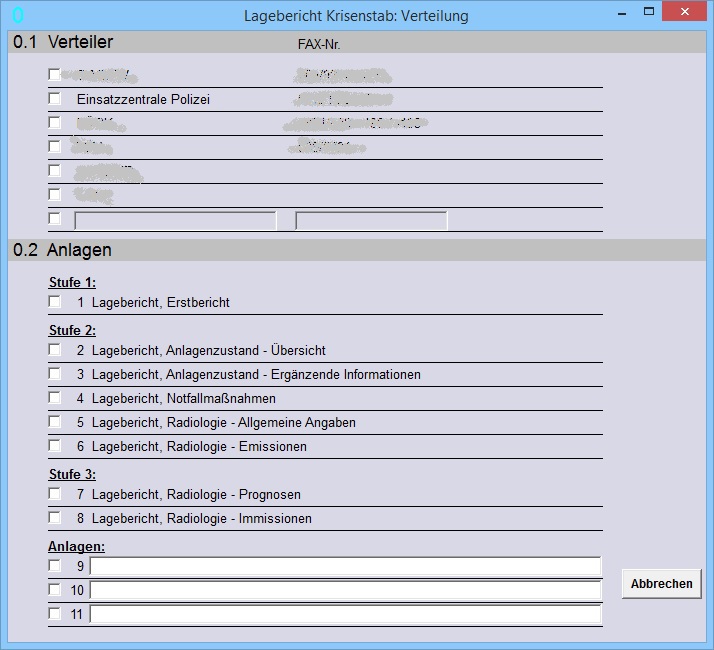Tick Anlagenzustand - Ergänzende Informationen checkbox
This screenshot has width=714, height=650.
pos(55,374)
